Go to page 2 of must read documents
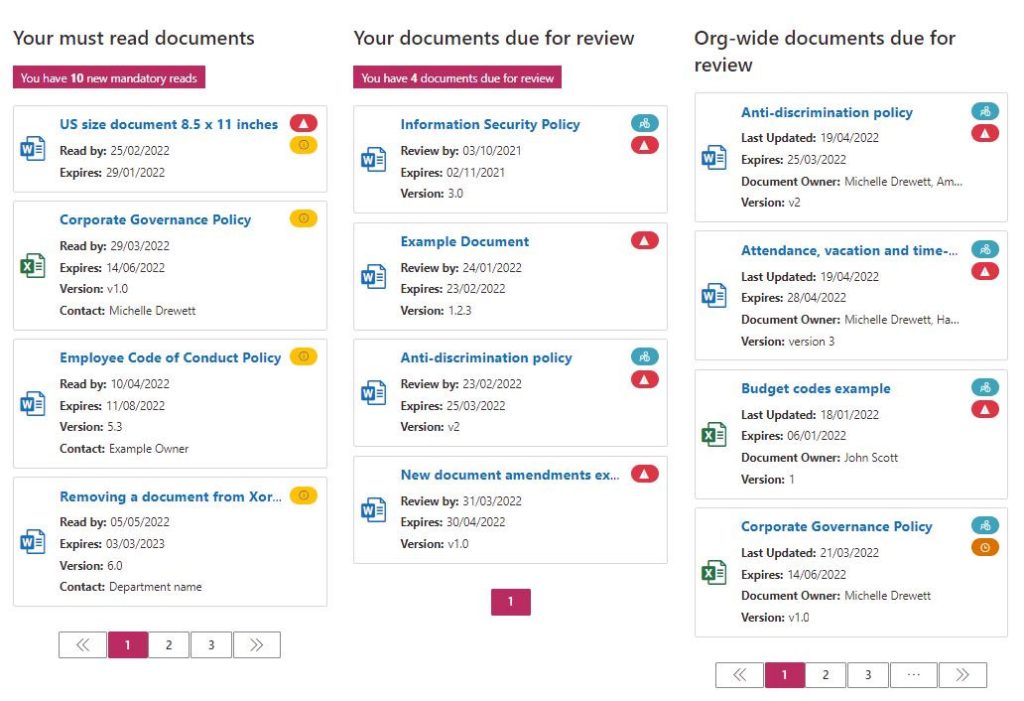The image size is (1024, 701). tap(169, 645)
